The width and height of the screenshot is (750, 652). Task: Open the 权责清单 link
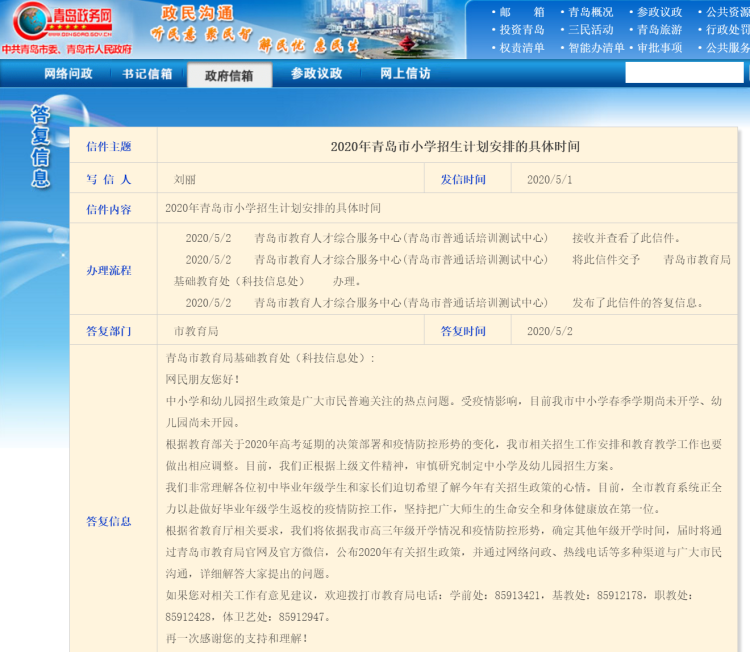click(522, 48)
